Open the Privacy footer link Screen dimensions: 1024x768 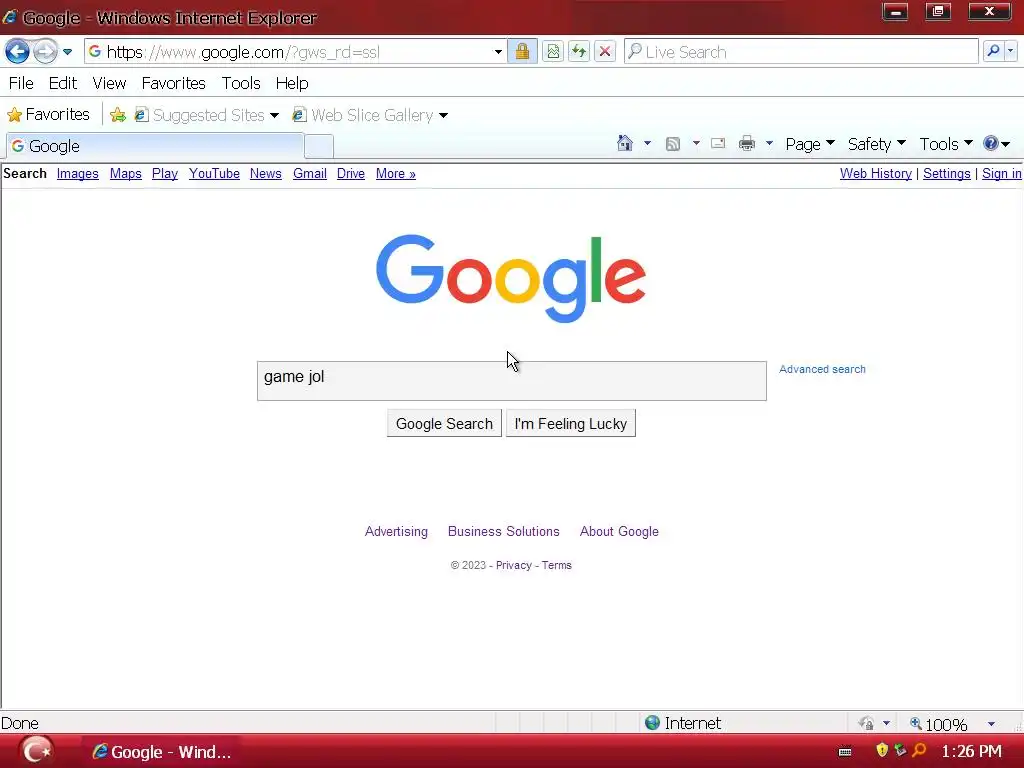click(513, 566)
